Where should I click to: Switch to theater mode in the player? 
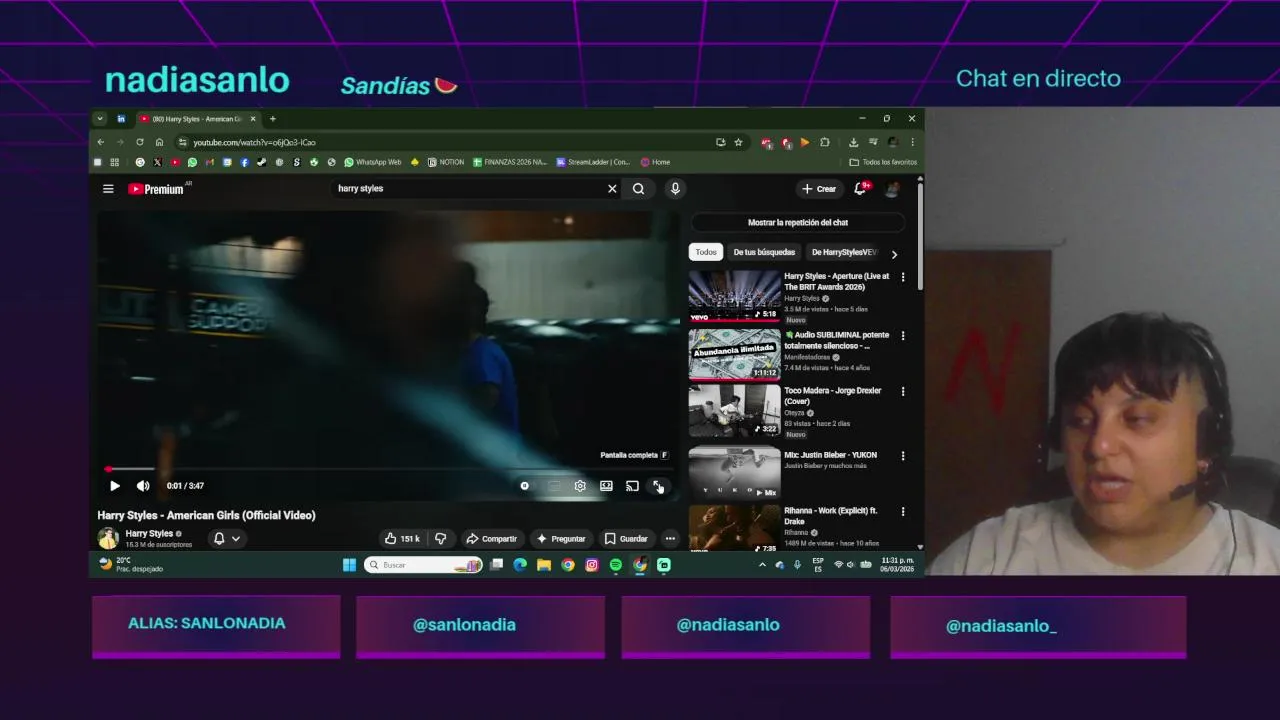click(606, 486)
